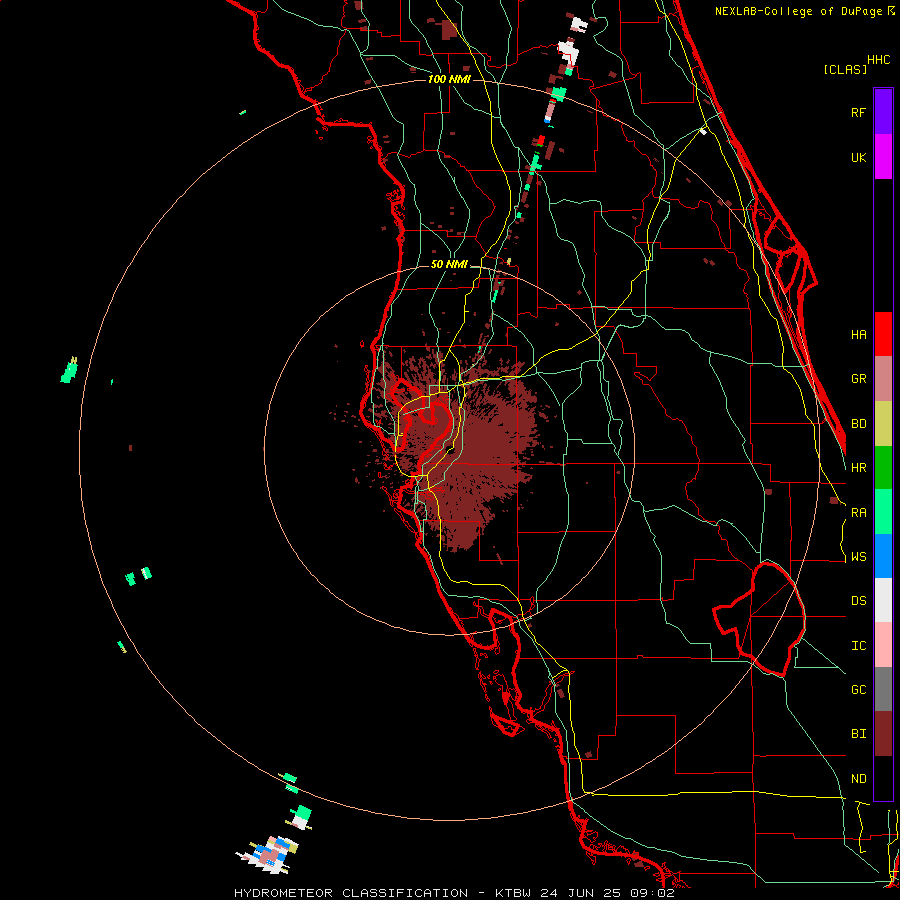Choose the mint green RA legend swatch
This screenshot has height=900, width=900.
(x=883, y=512)
